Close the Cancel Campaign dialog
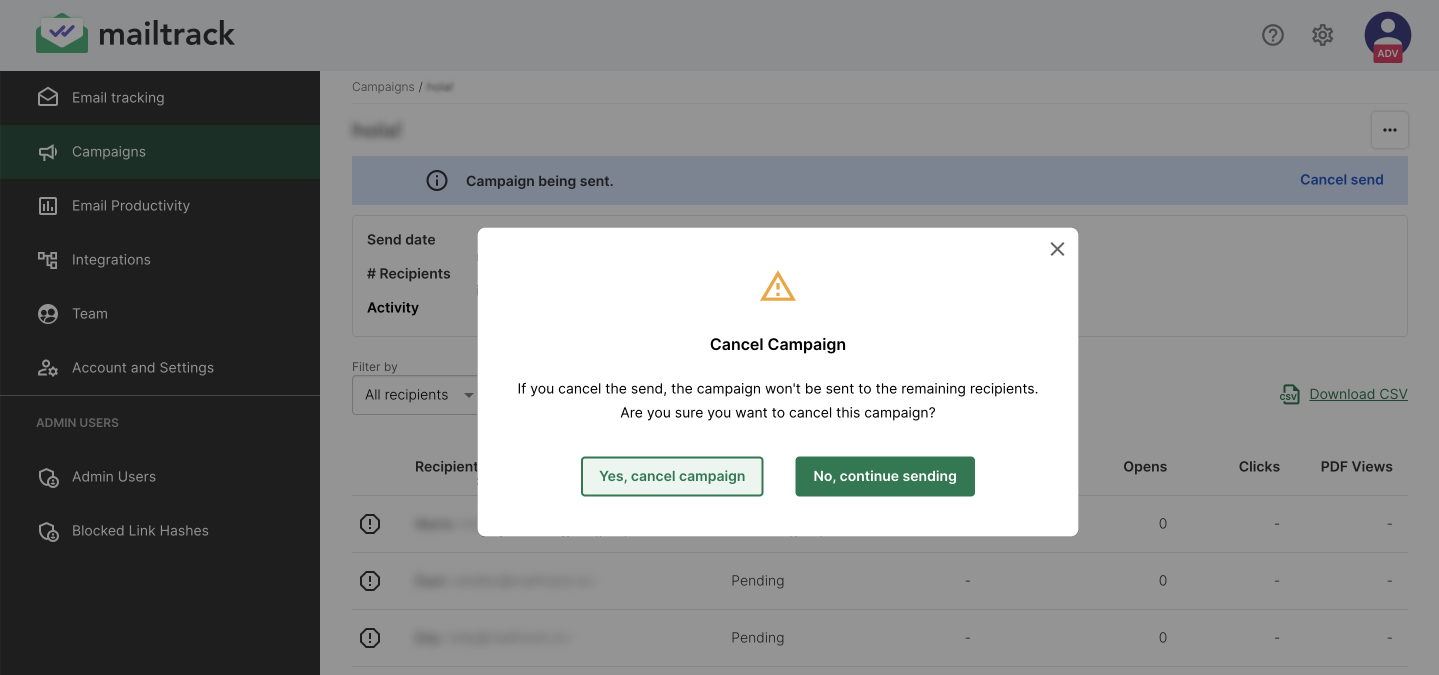Image resolution: width=1439 pixels, height=675 pixels. [1057, 249]
